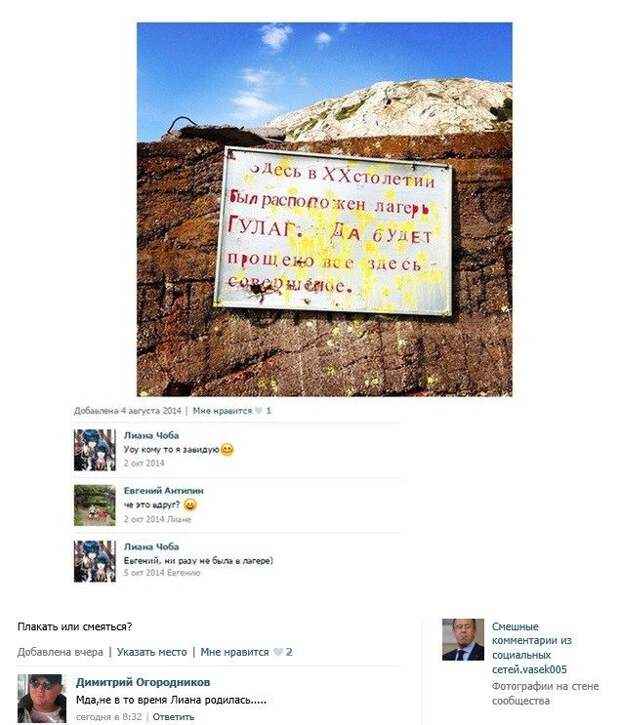This screenshot has width=620, height=725.
Task: Open Евгений Антипин's avatar picture
Action: 95,505
